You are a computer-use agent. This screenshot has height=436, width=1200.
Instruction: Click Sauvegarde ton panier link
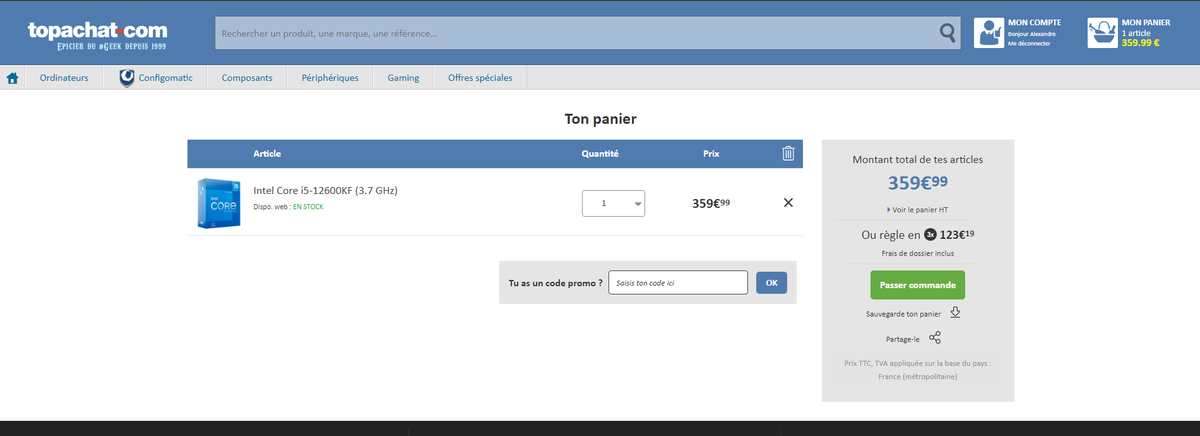(x=904, y=314)
